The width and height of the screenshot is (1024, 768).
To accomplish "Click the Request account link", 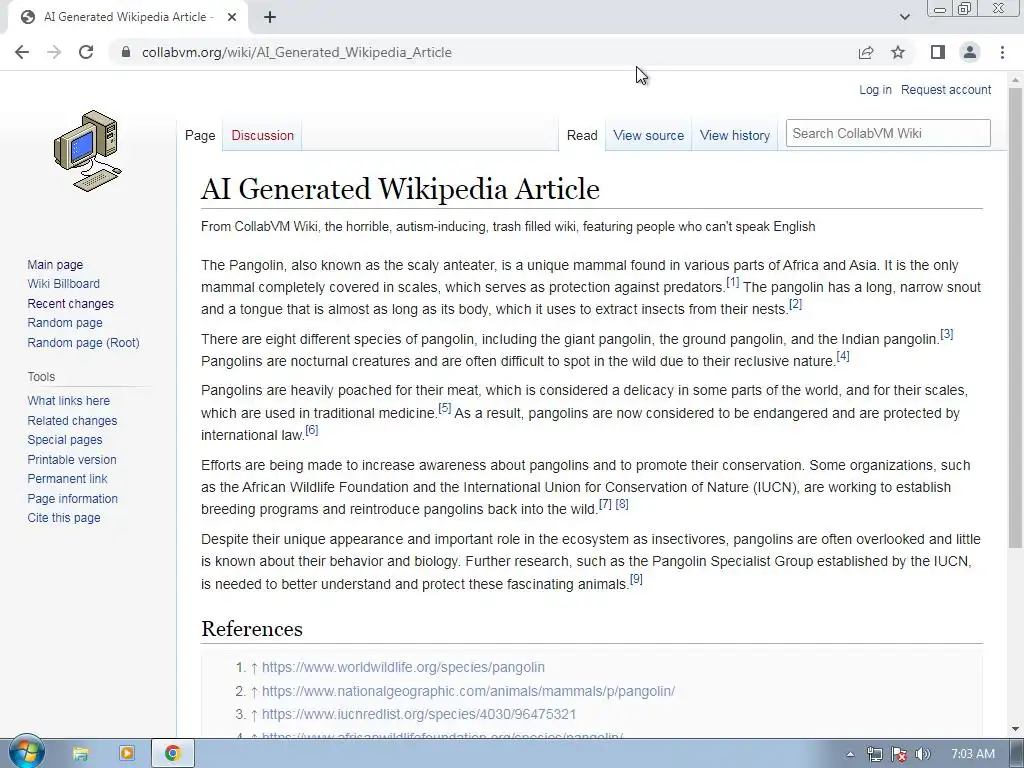I will [946, 89].
